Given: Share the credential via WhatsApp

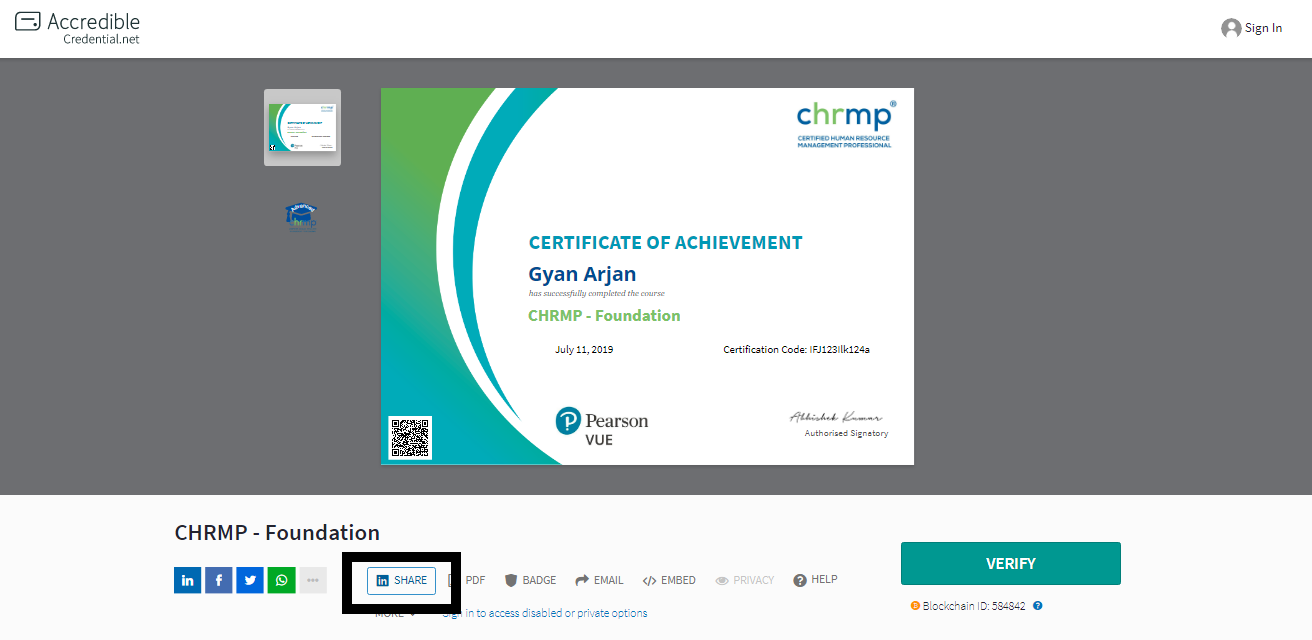Looking at the screenshot, I should coord(281,580).
